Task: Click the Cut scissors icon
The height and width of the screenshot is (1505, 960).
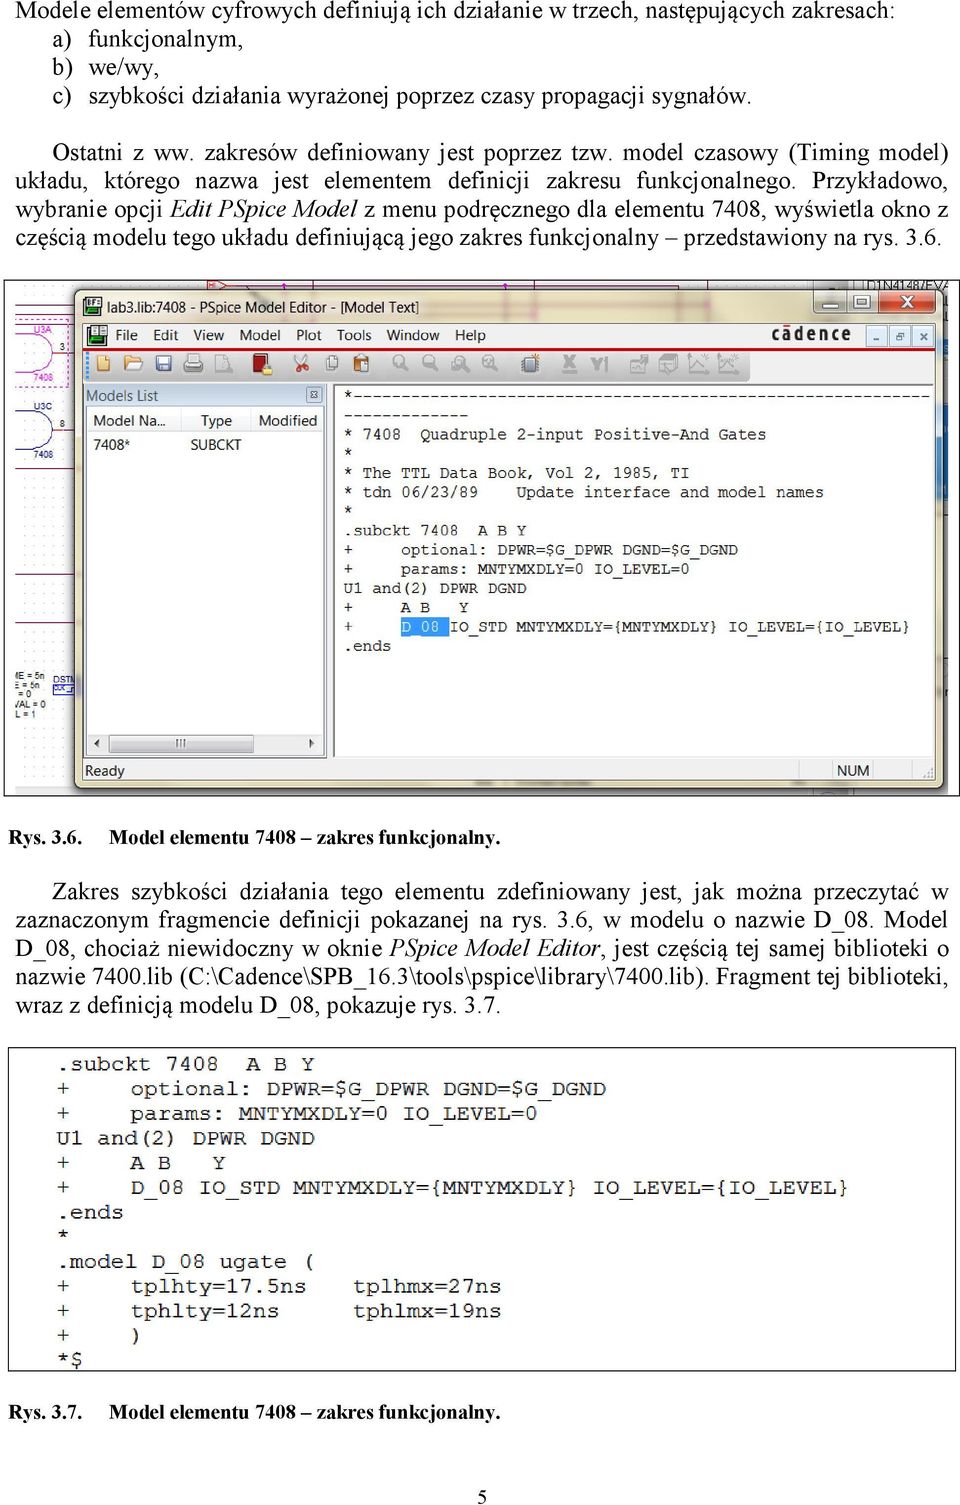Action: [301, 363]
